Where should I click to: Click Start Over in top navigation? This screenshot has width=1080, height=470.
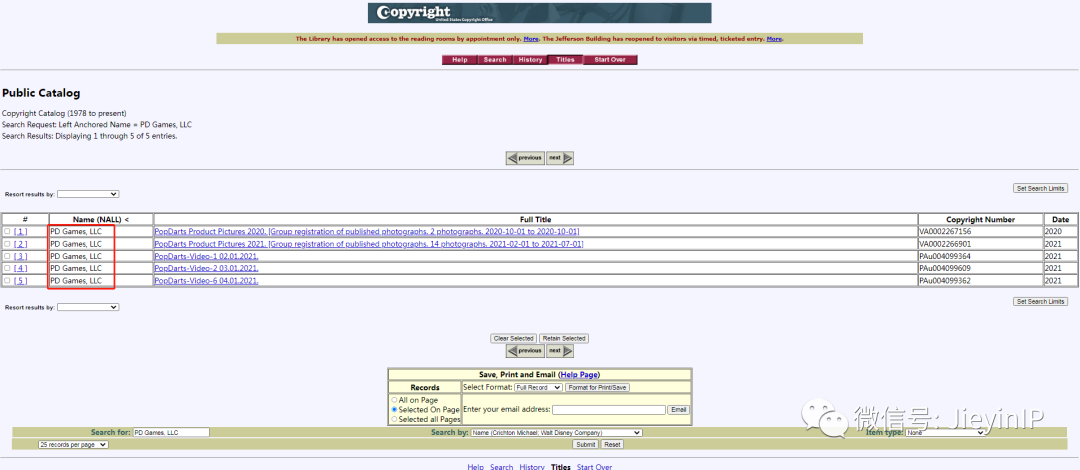tap(610, 60)
